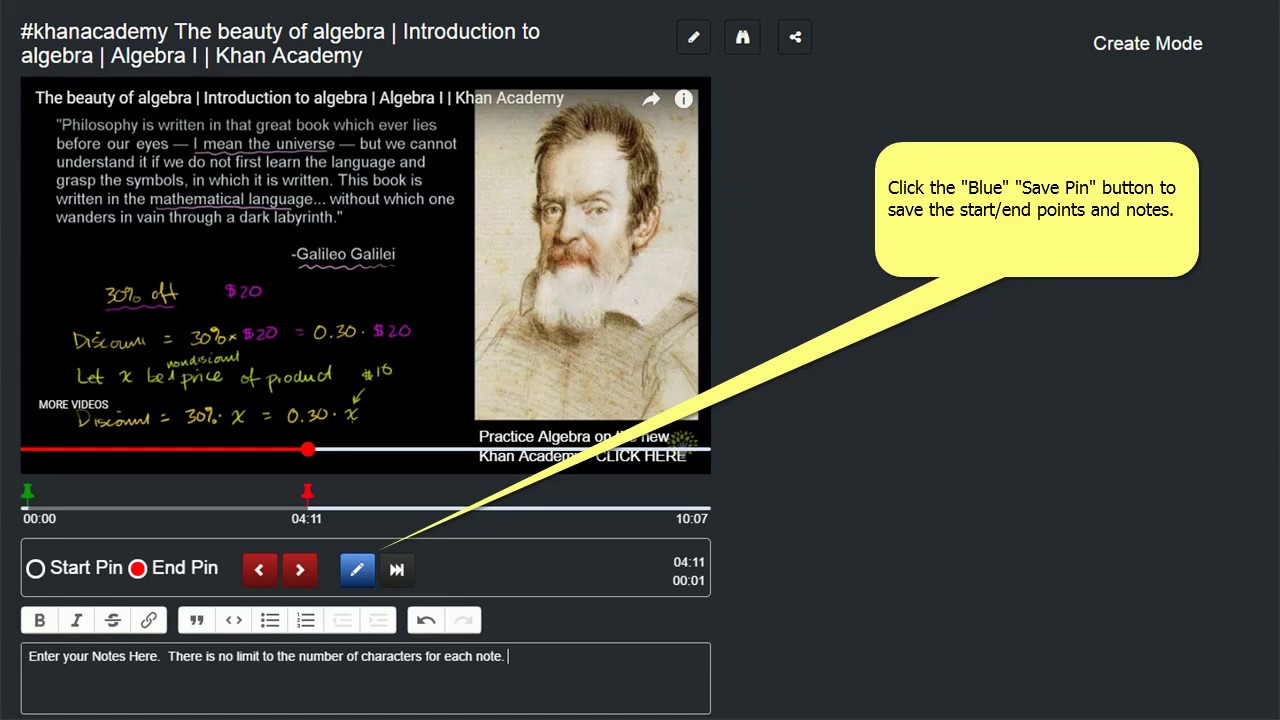Image resolution: width=1280 pixels, height=720 pixels.
Task: Click the #khanacademy page title
Action: click(x=280, y=44)
